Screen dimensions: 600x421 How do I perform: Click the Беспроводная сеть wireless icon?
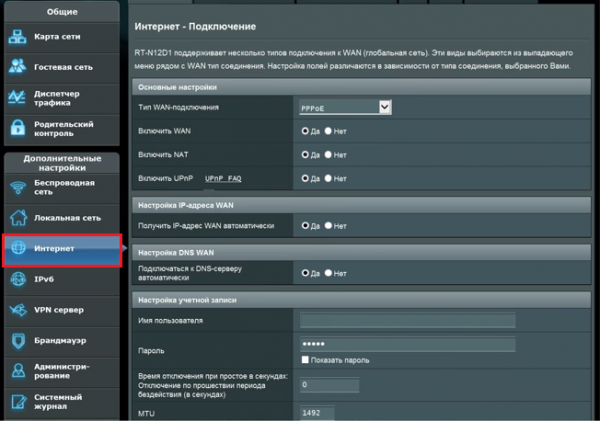[x=19, y=188]
